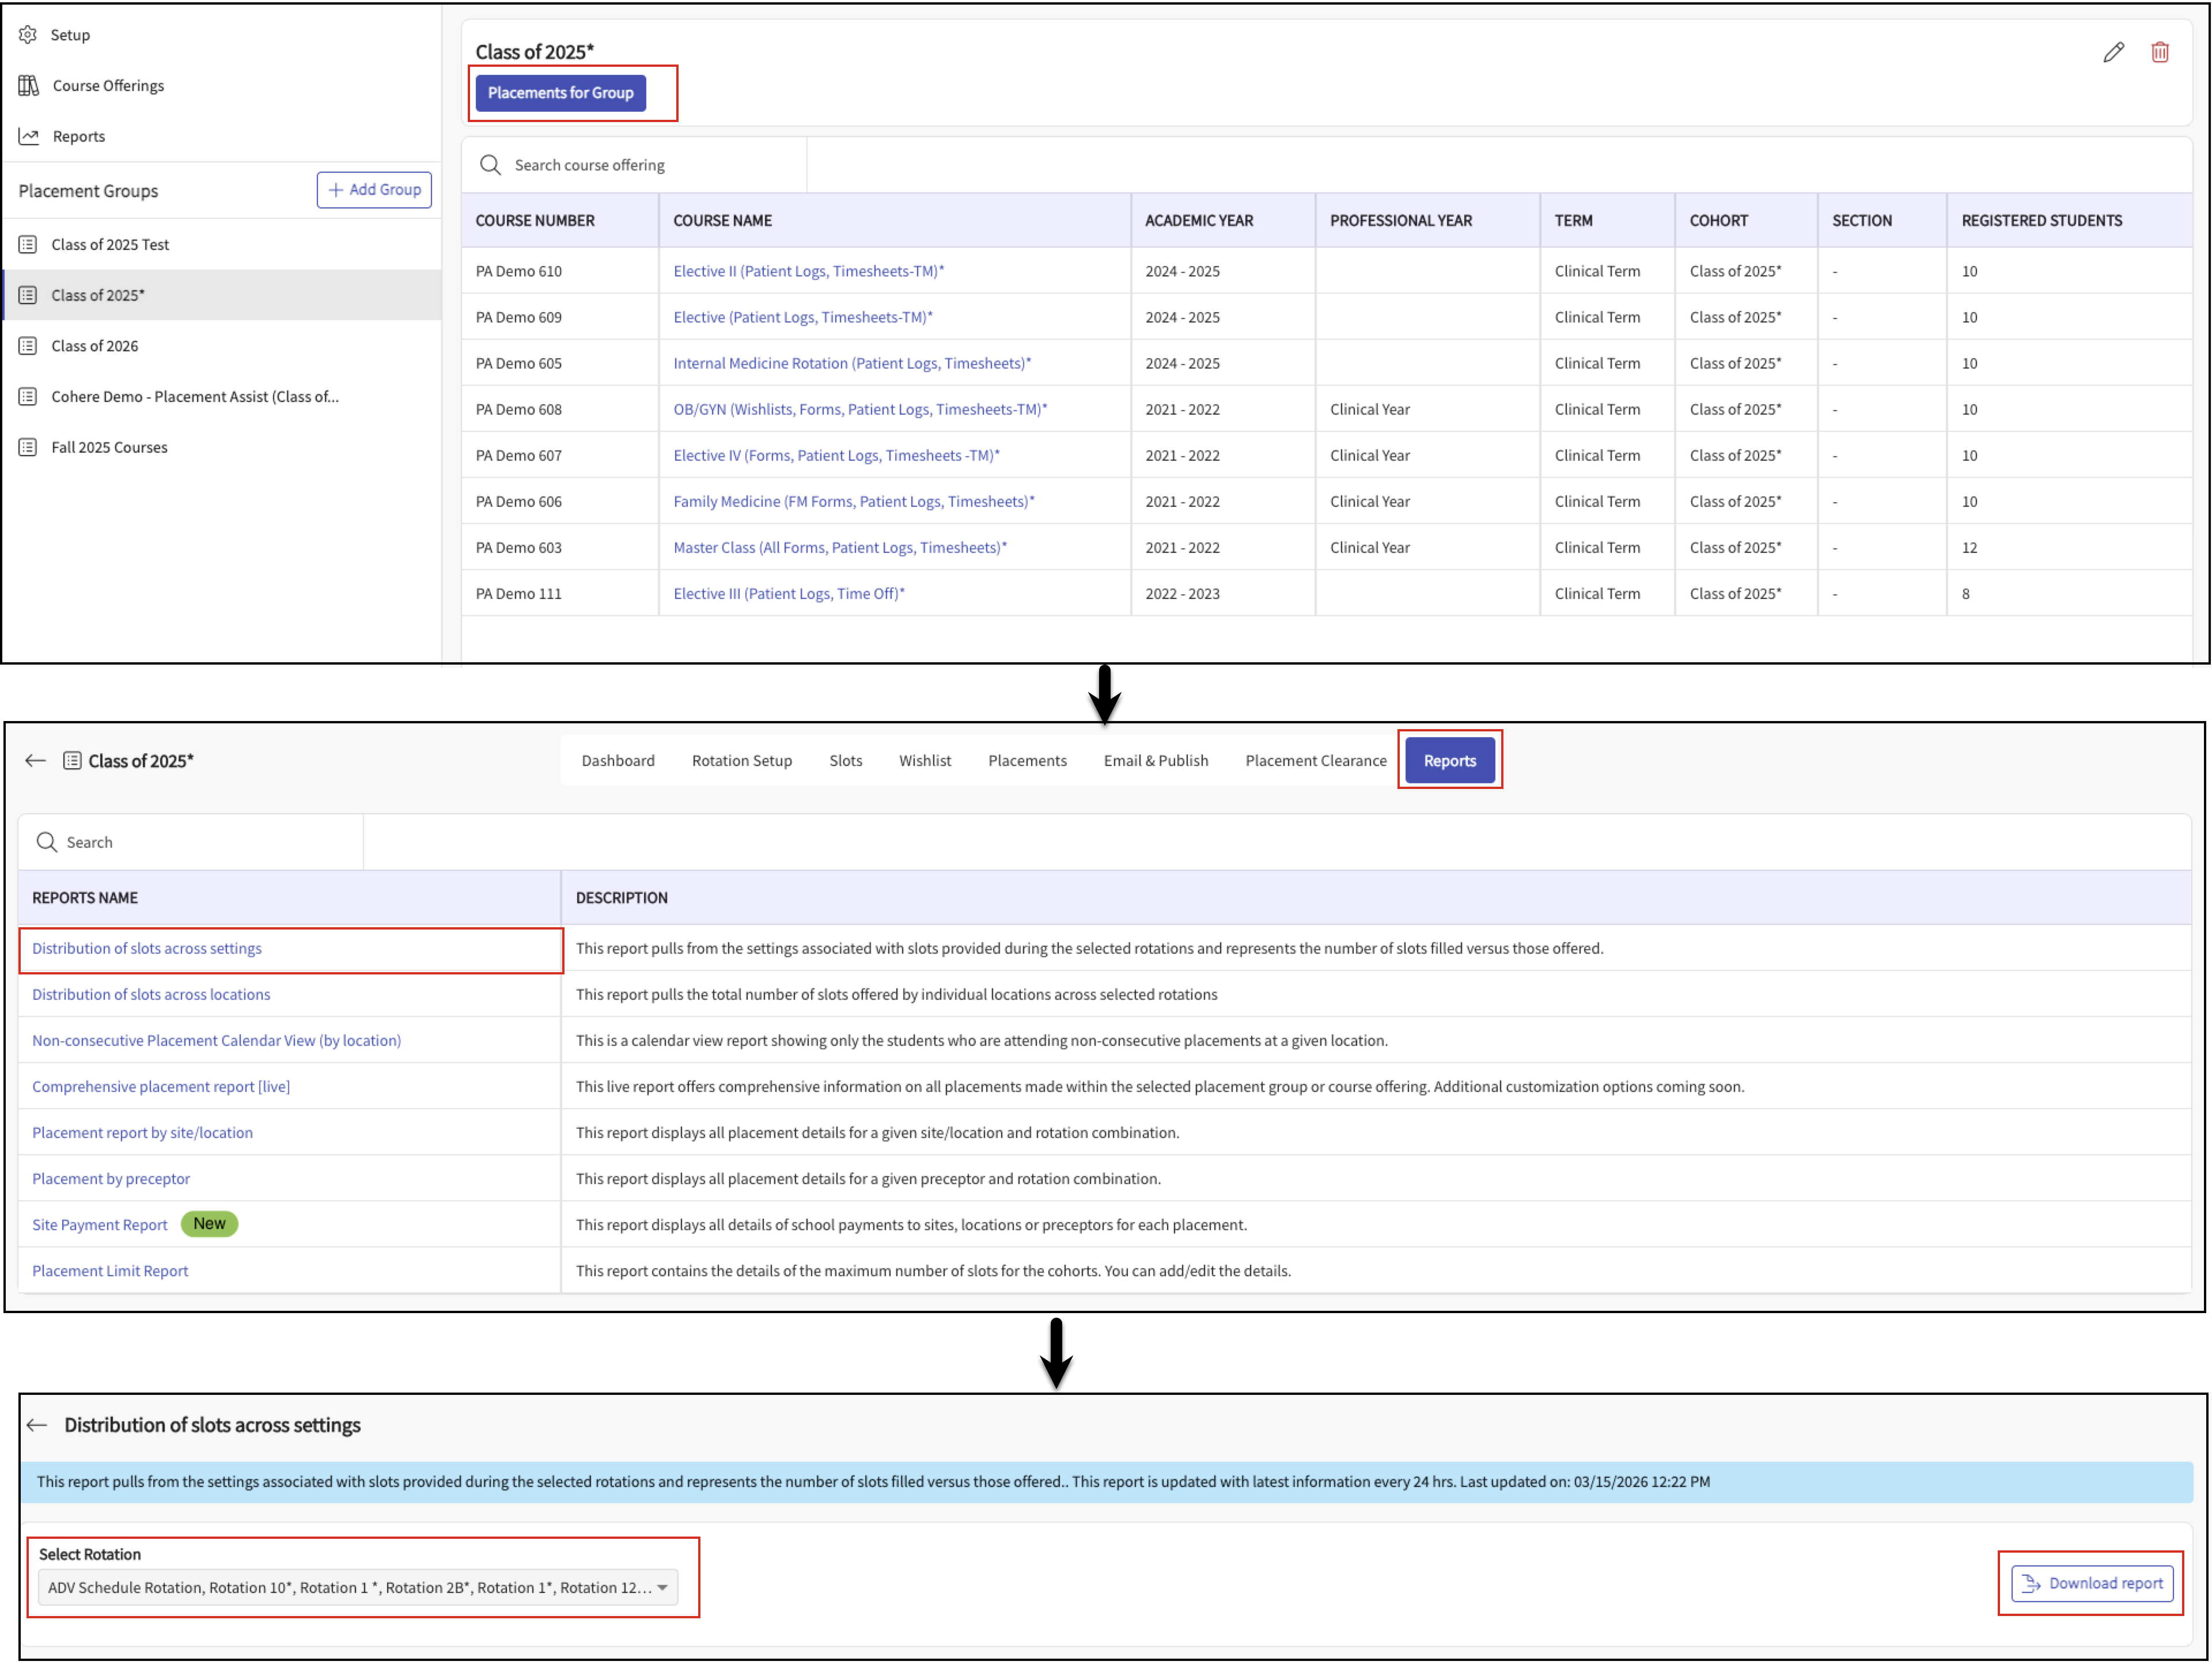Viewport: 2212px width, 1669px height.
Task: Click the Reports chart icon in sidebar
Action: [29, 137]
